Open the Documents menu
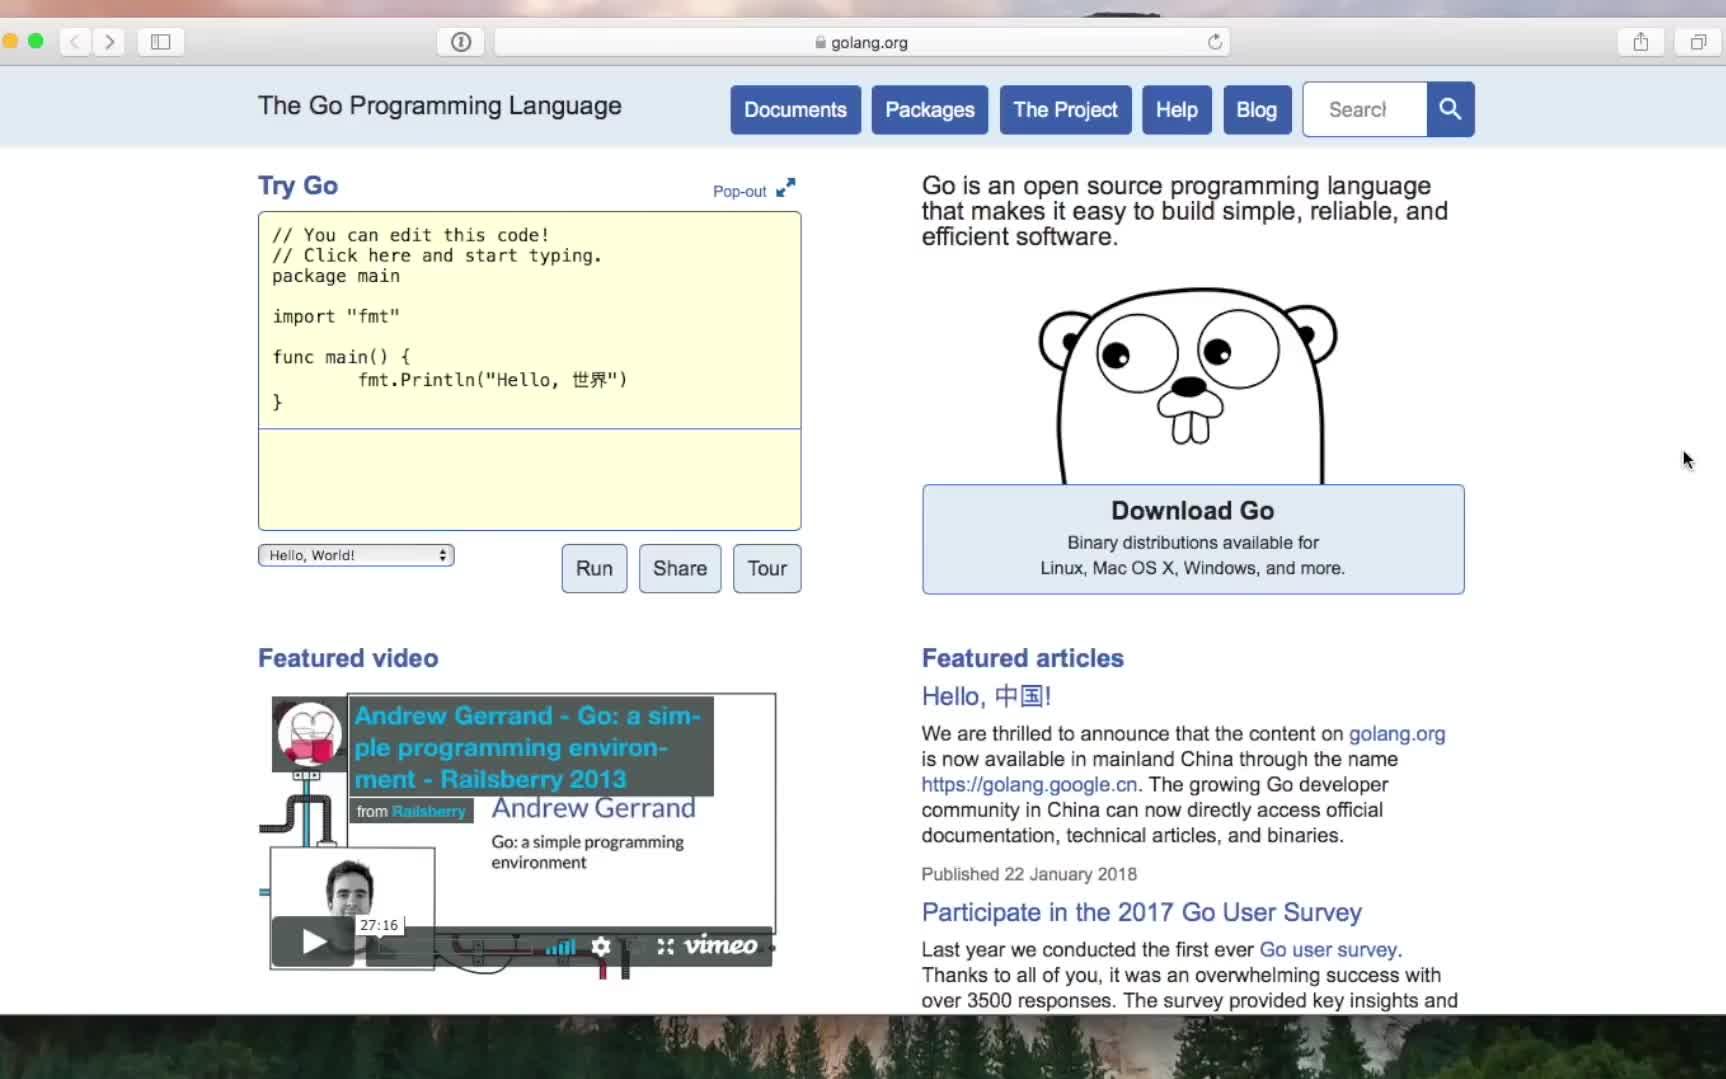 [795, 110]
